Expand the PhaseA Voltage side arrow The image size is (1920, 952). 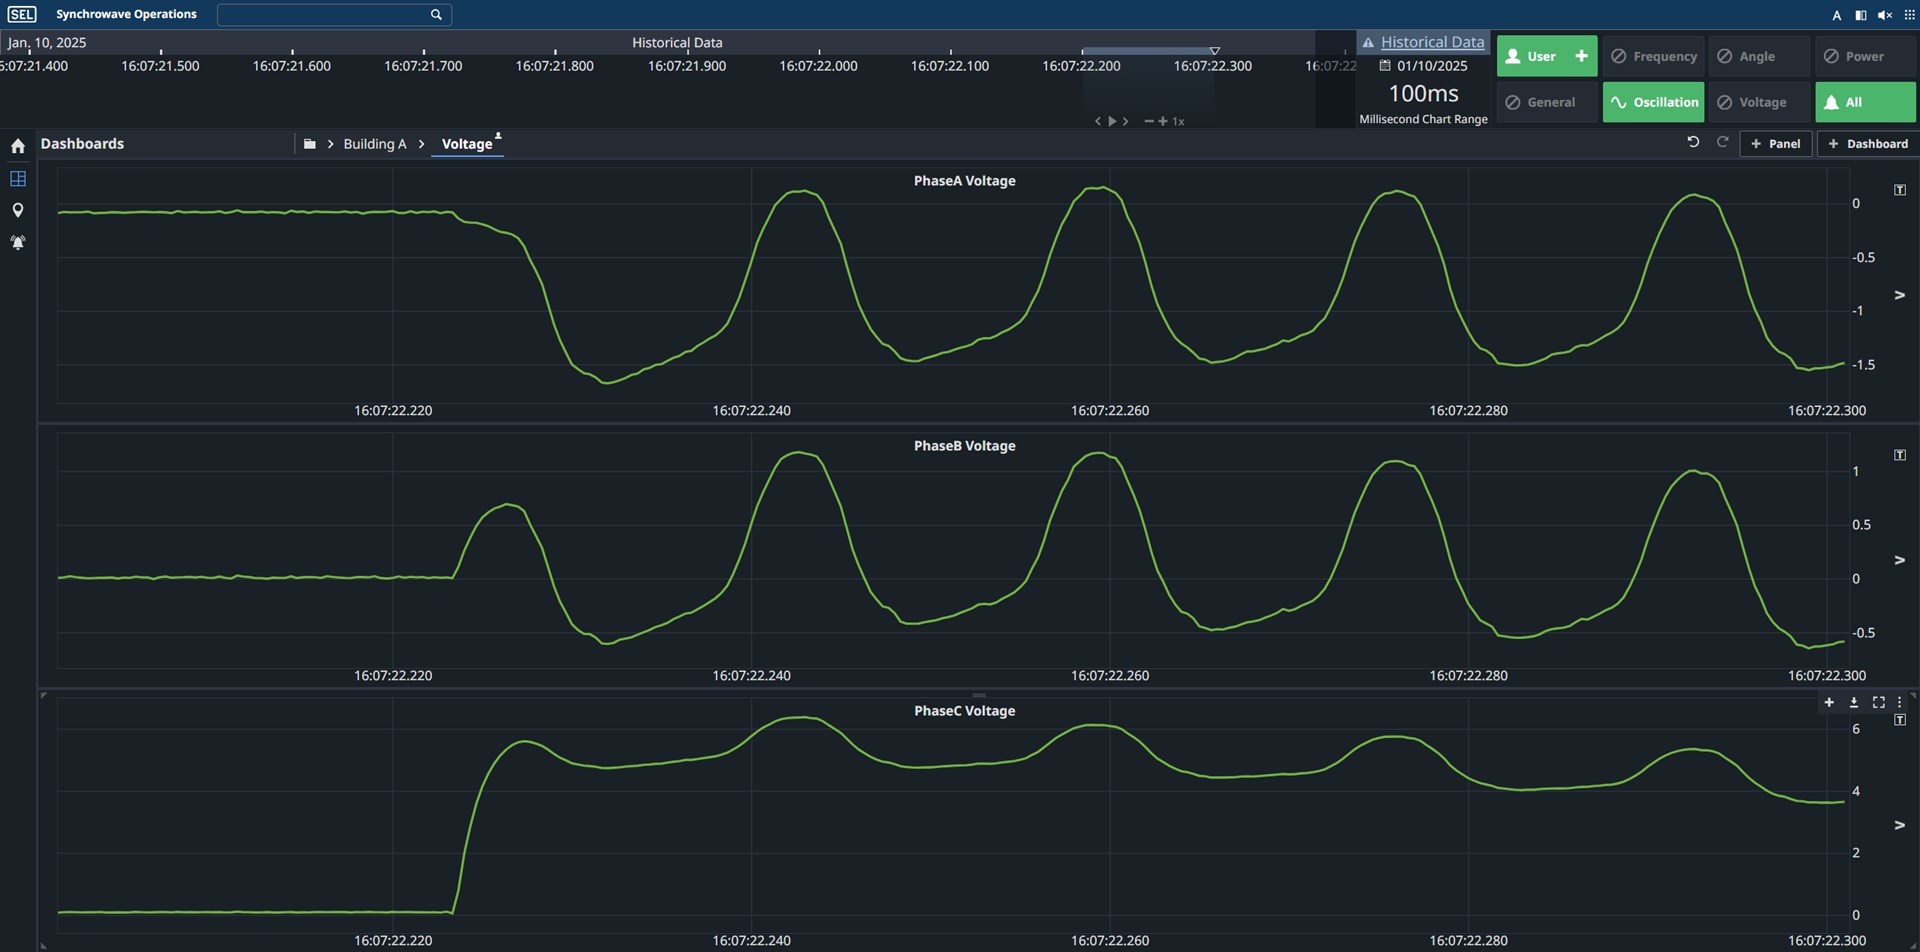point(1899,295)
